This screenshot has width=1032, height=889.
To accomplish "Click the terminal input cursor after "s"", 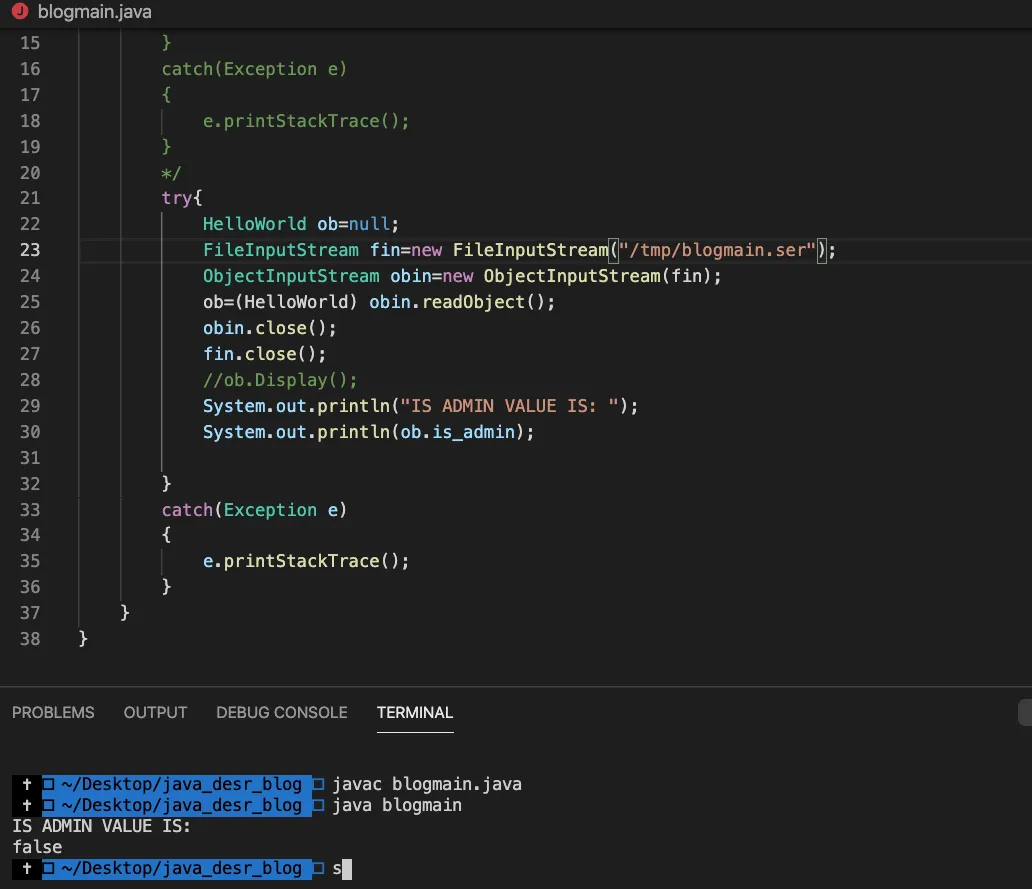I will point(348,869).
